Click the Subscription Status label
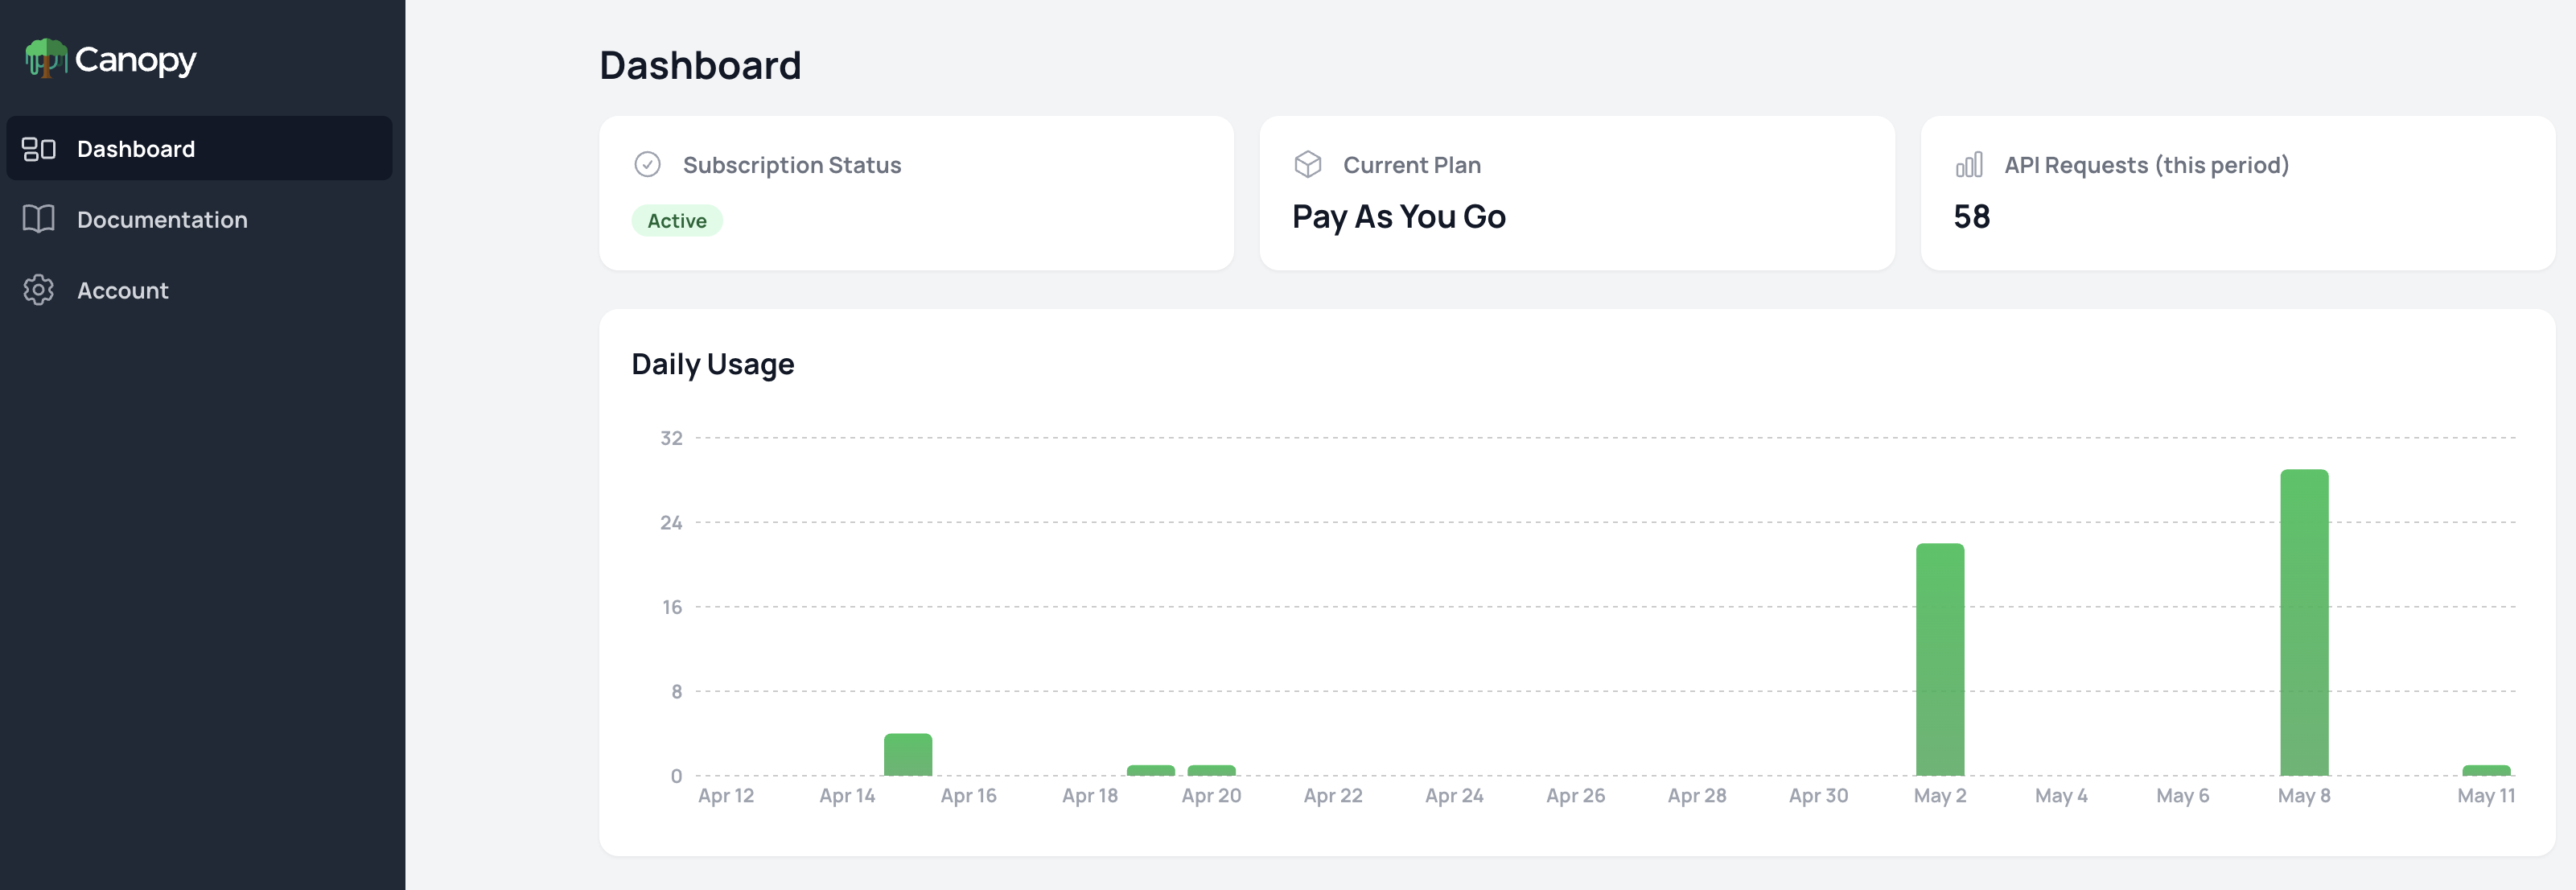The image size is (2576, 890). point(792,165)
